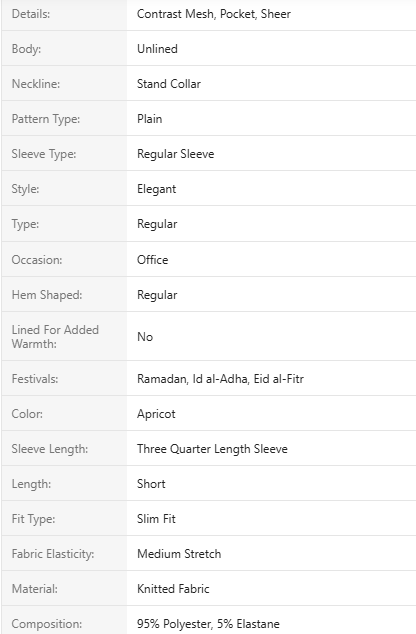
Task: Select the '95% Polyester, 5% Elastane' composition text
Action: [208, 624]
